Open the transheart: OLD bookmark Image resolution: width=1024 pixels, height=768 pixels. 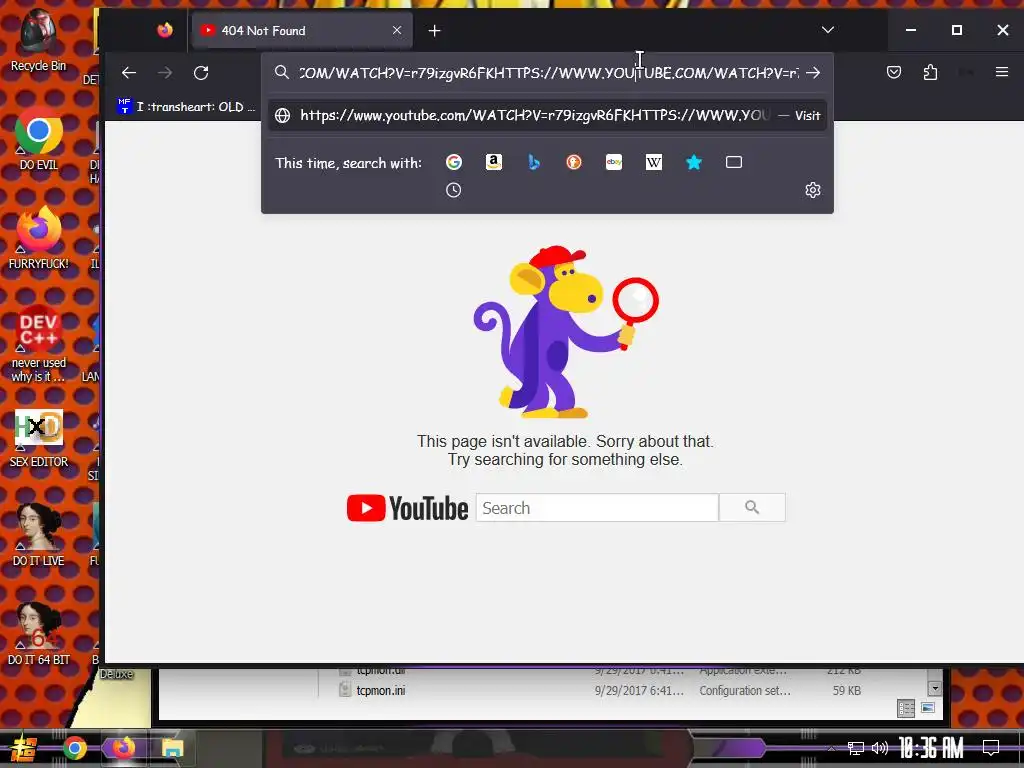tap(187, 106)
